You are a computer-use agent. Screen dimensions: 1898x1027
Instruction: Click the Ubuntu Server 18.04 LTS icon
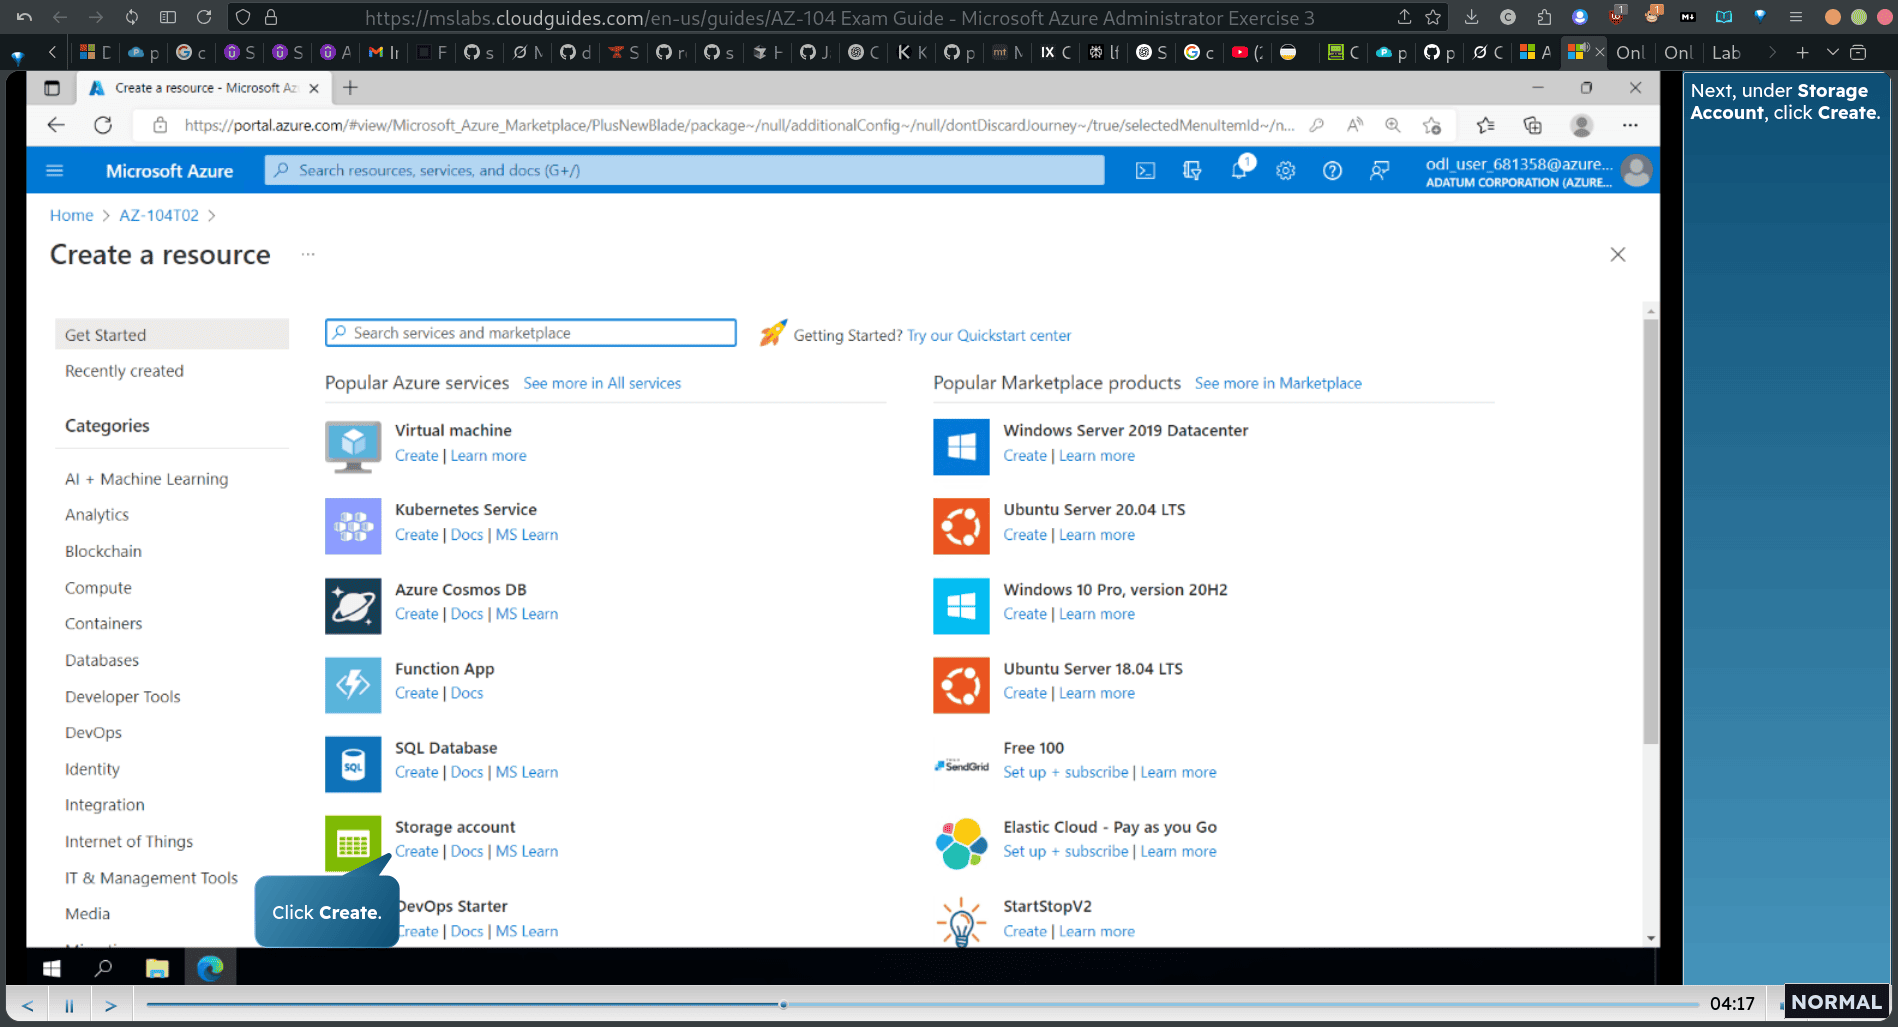click(x=961, y=685)
